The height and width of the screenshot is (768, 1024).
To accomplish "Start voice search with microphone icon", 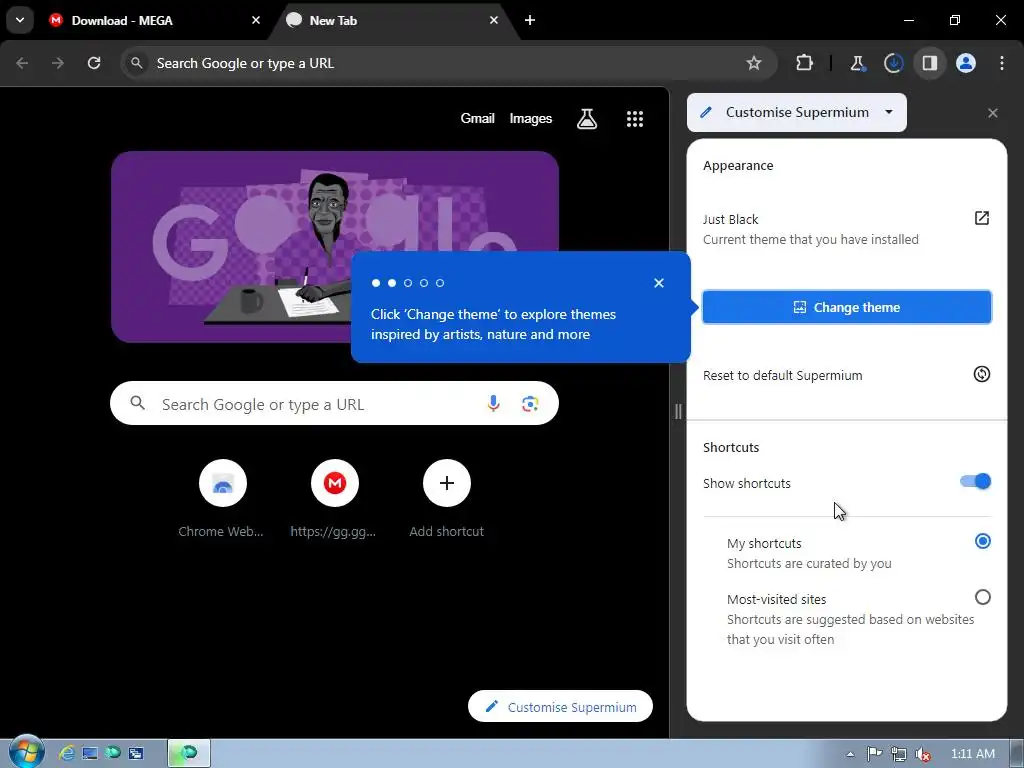I will click(494, 404).
